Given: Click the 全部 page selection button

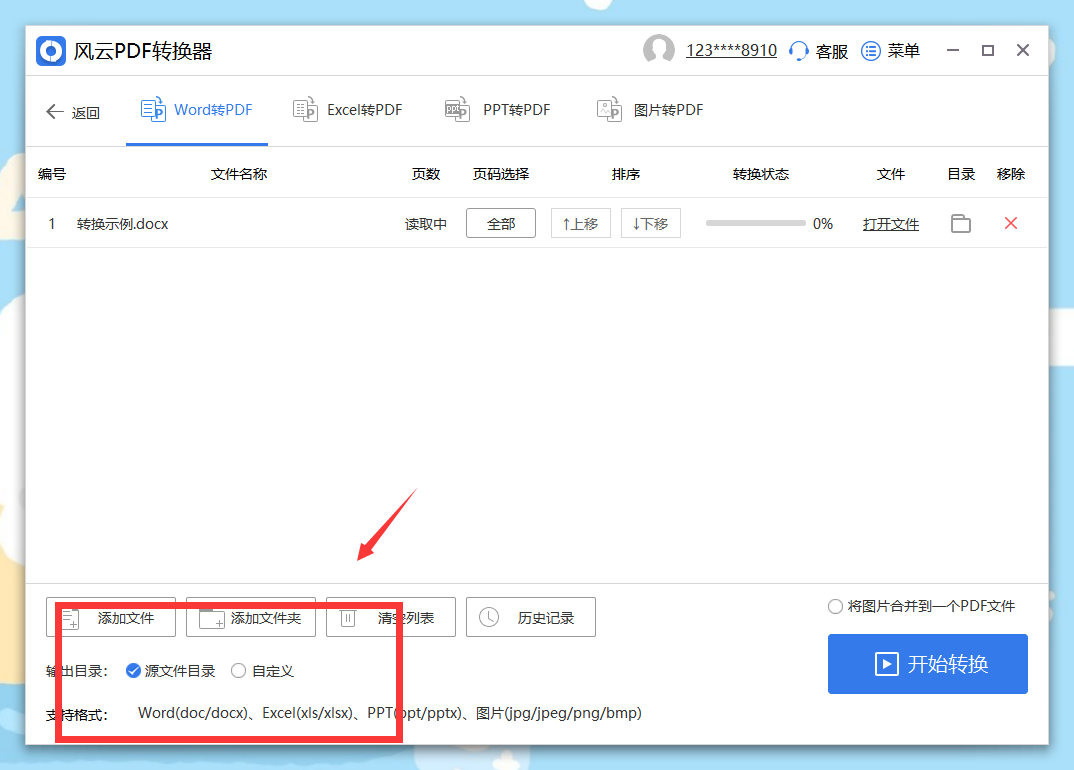Looking at the screenshot, I should 501,223.
